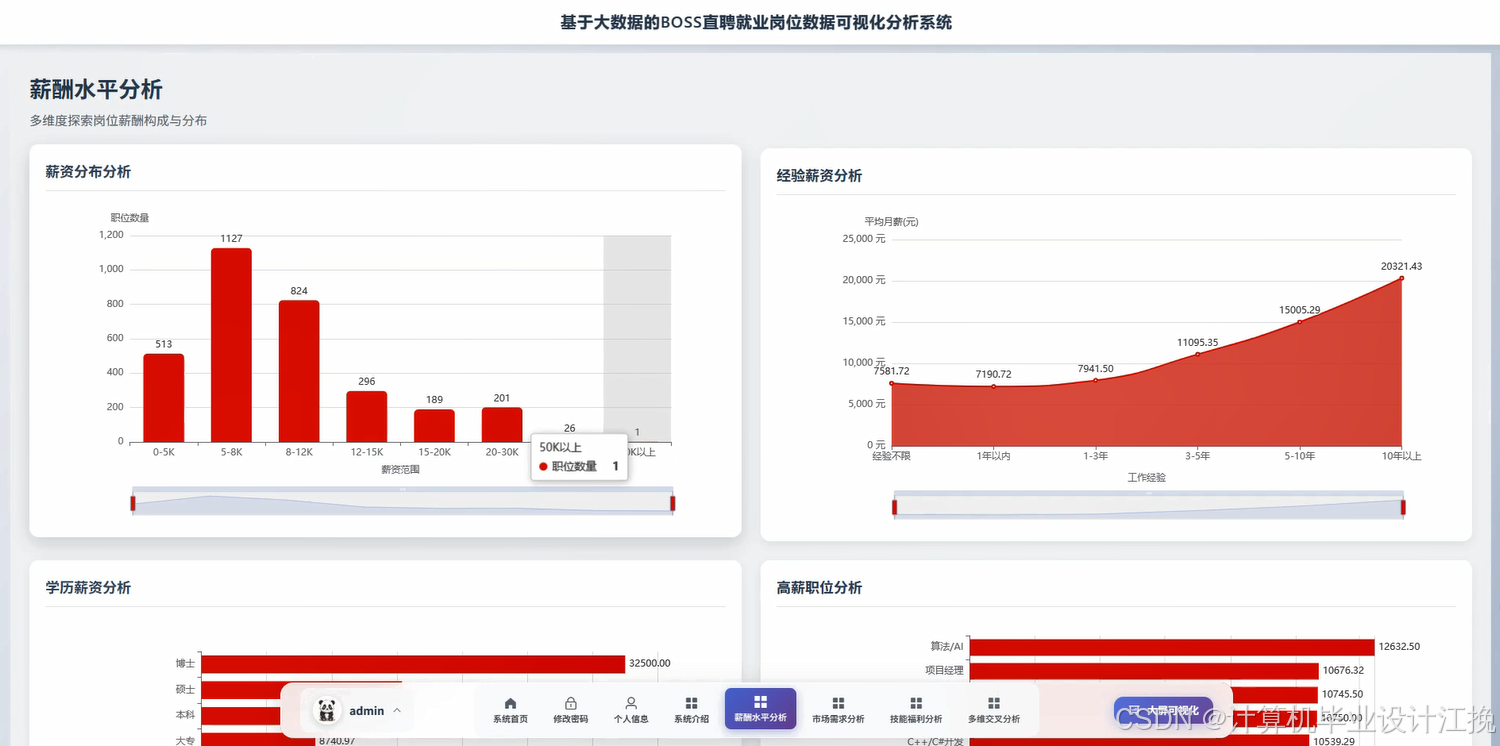Click the 硕士 label in 学历薪资分析
1500x746 pixels.
click(x=185, y=690)
